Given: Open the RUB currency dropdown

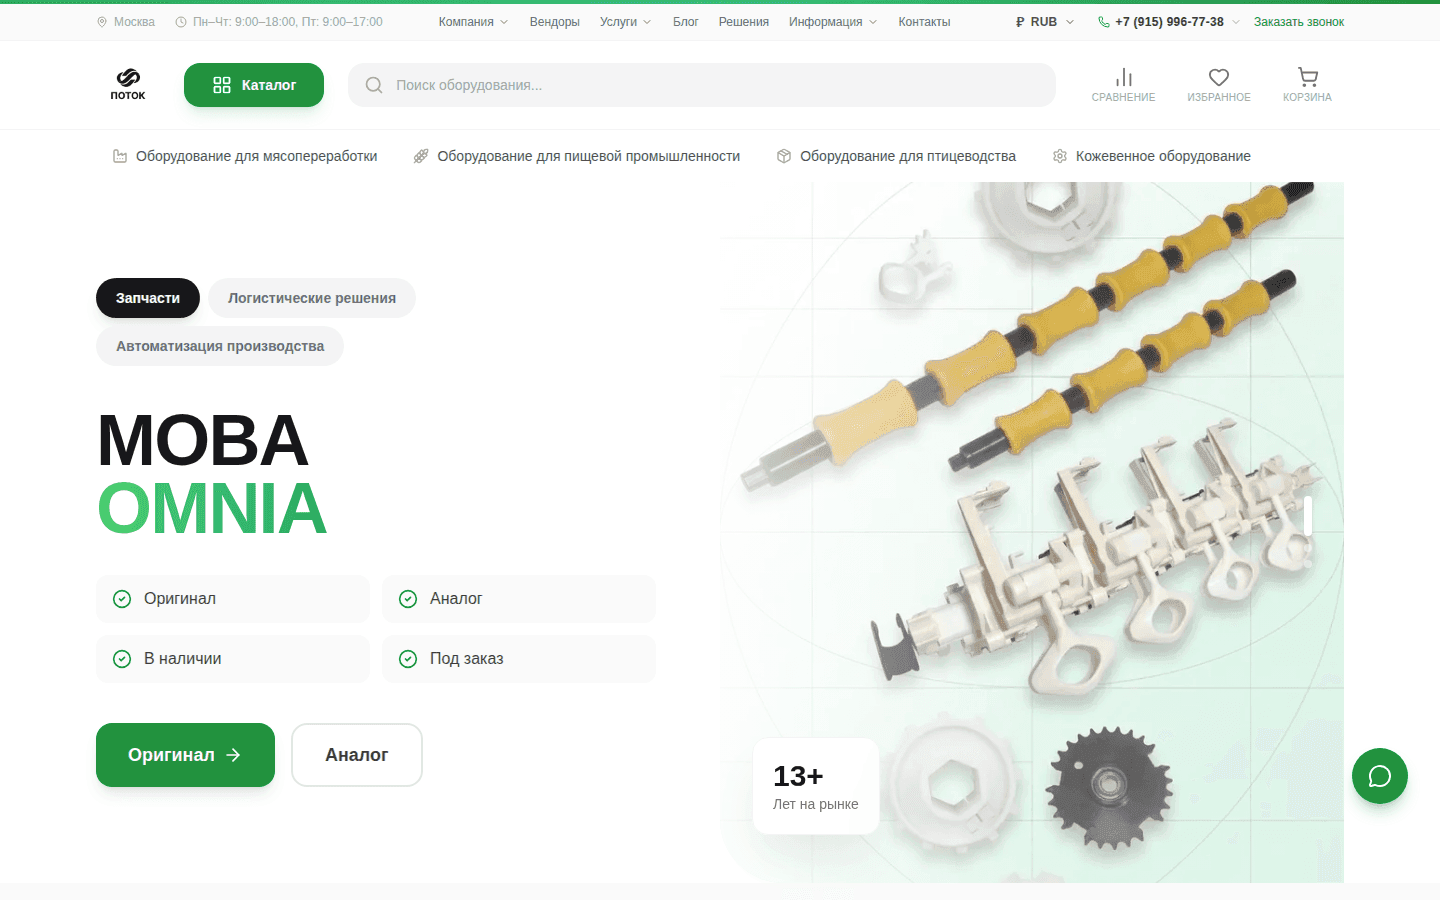Looking at the screenshot, I should (x=1045, y=22).
